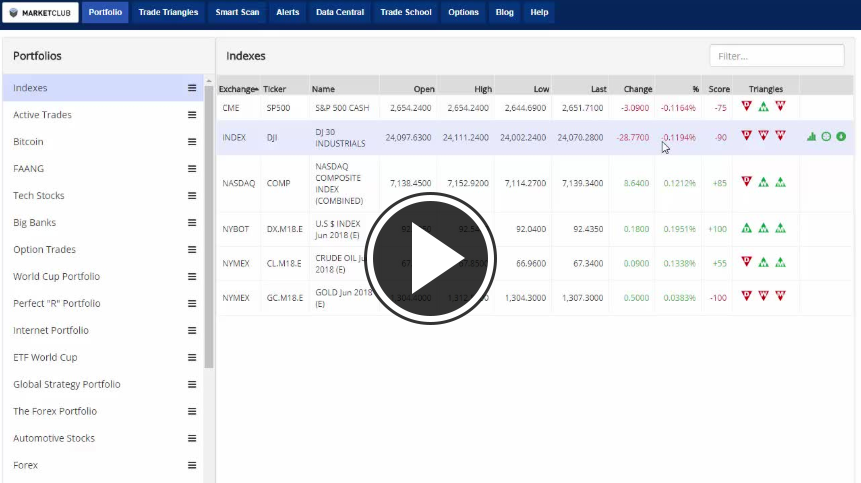Open the menu icon for Internet Portfolio

coord(192,330)
